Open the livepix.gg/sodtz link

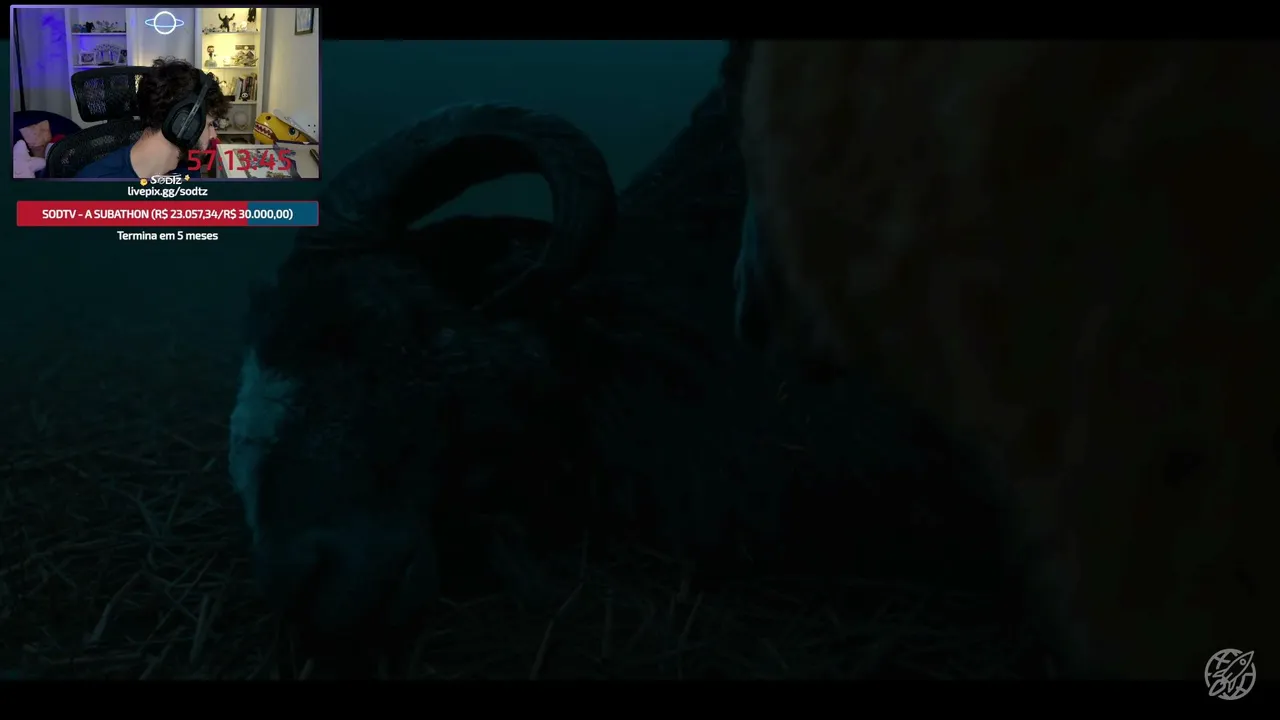[167, 191]
